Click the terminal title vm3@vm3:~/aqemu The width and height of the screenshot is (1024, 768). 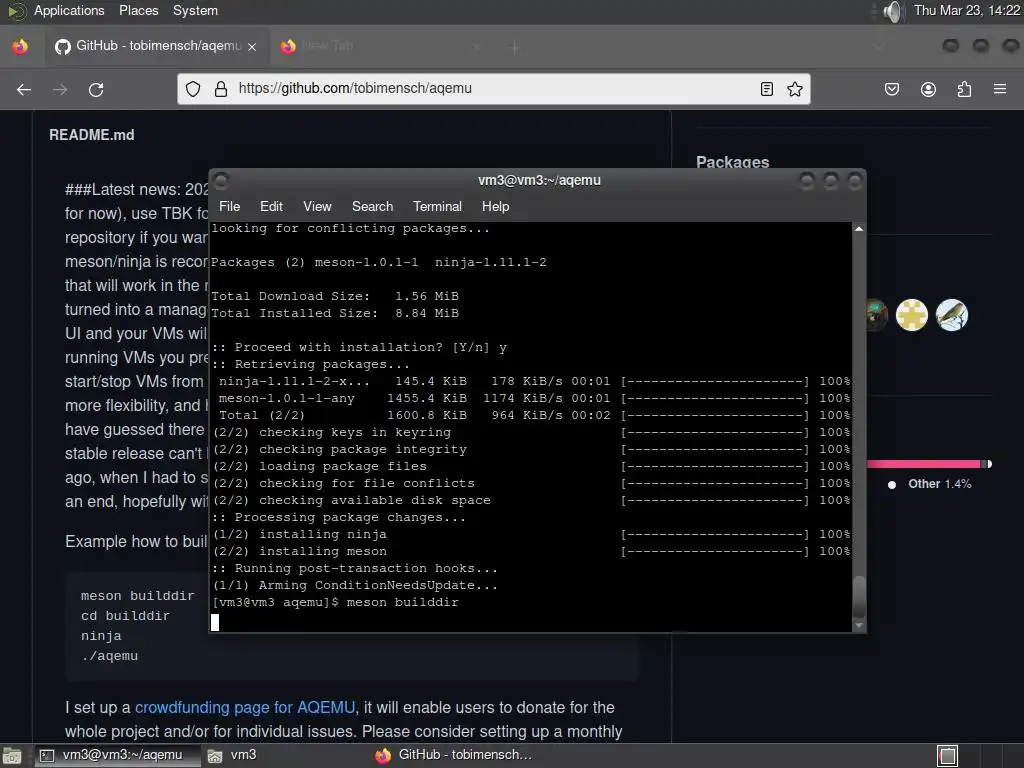539,180
